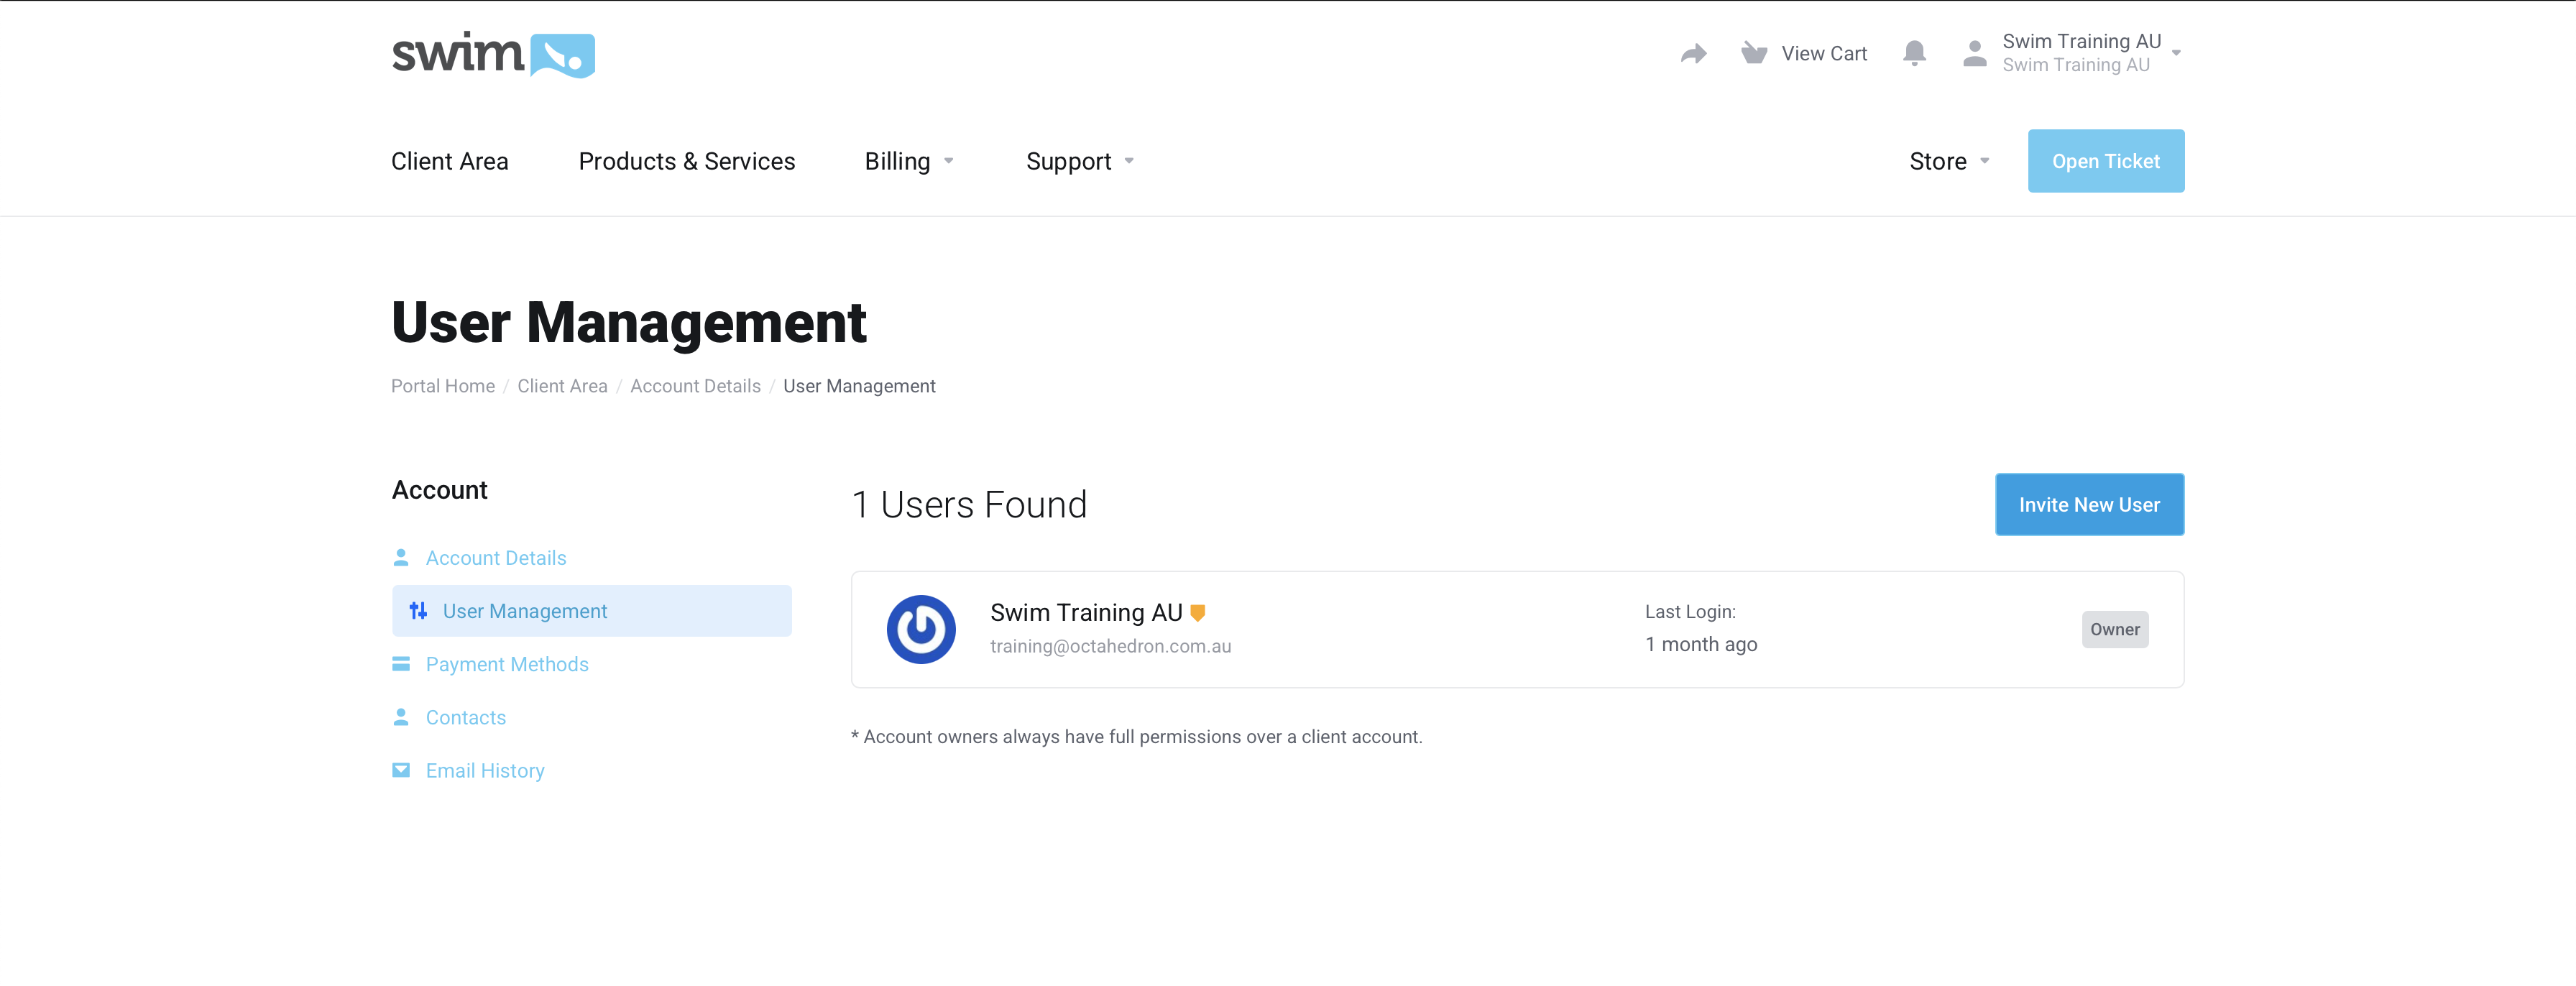The width and height of the screenshot is (2576, 986).
Task: Go to Portal Home breadcrumb
Action: coord(443,386)
